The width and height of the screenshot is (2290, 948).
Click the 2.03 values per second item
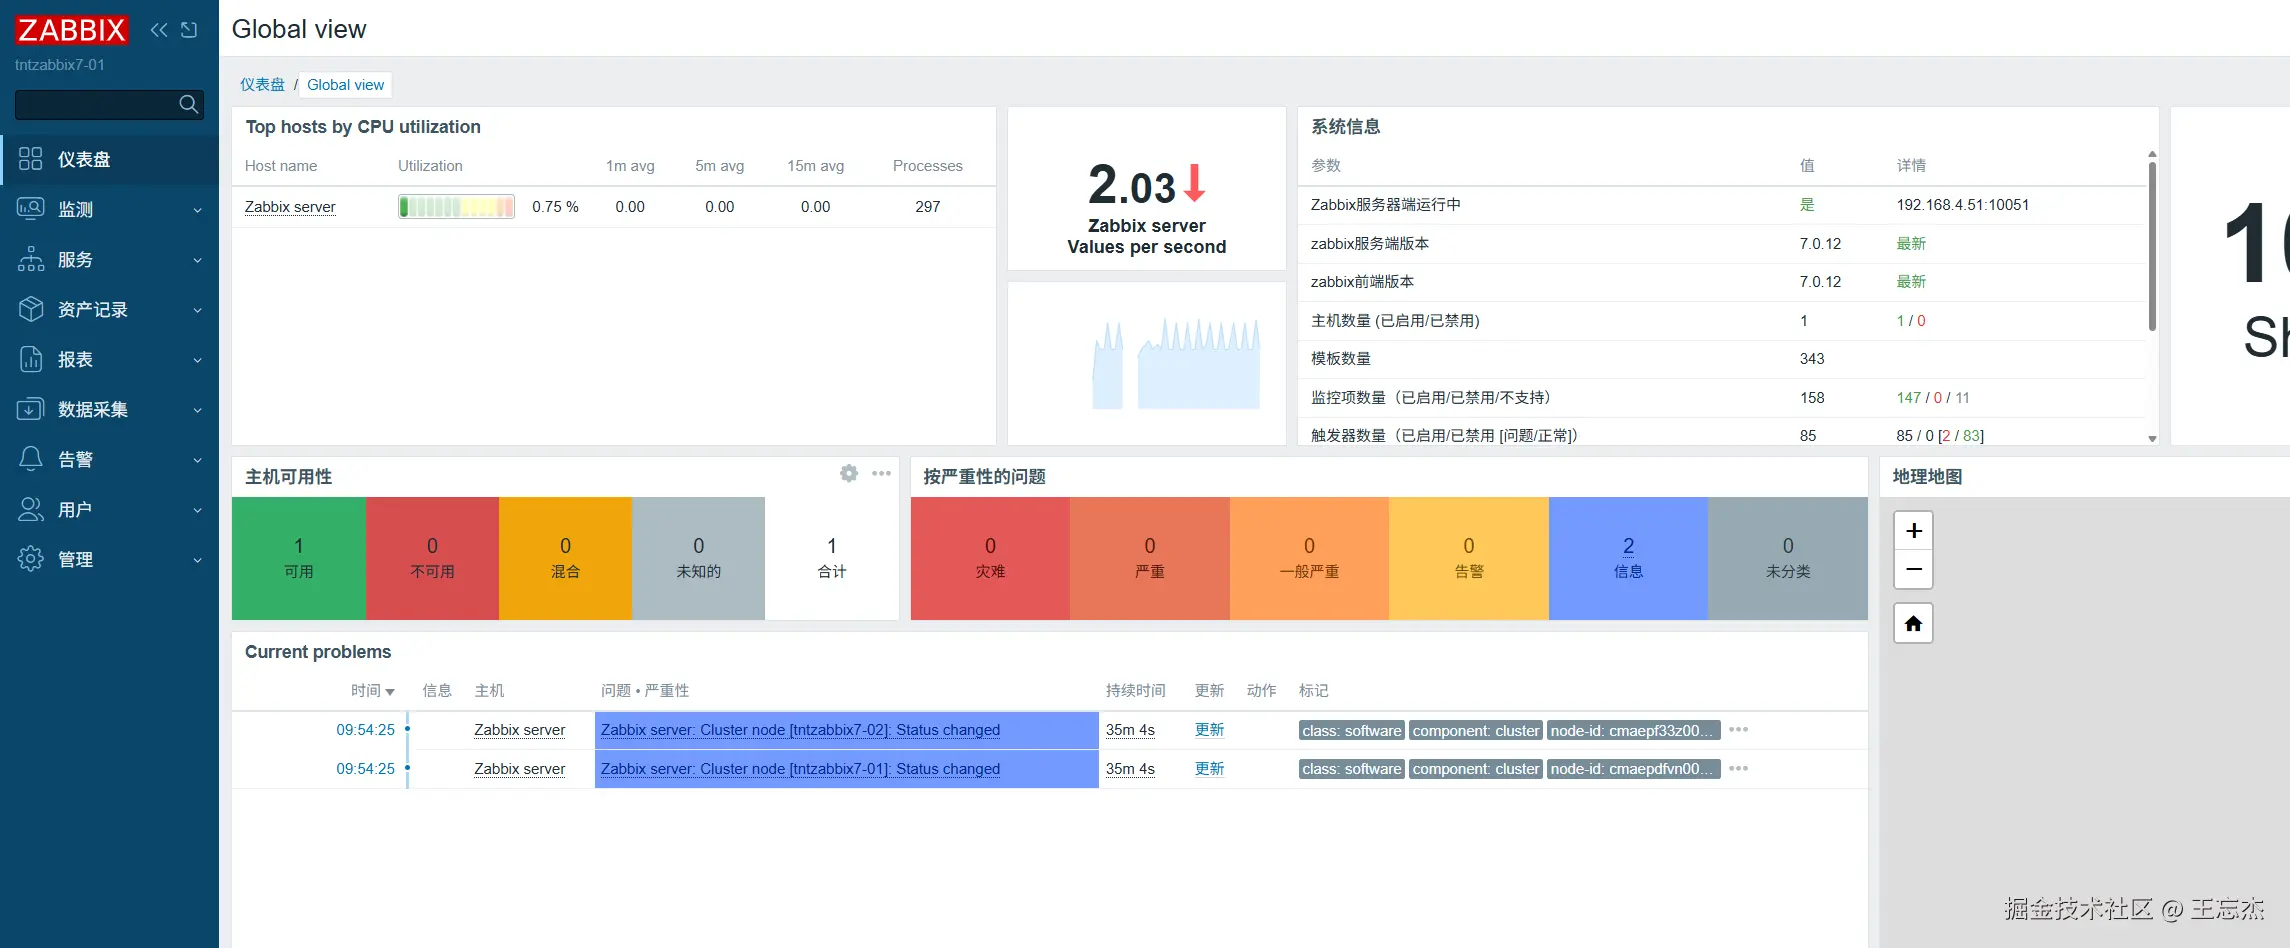1146,188
